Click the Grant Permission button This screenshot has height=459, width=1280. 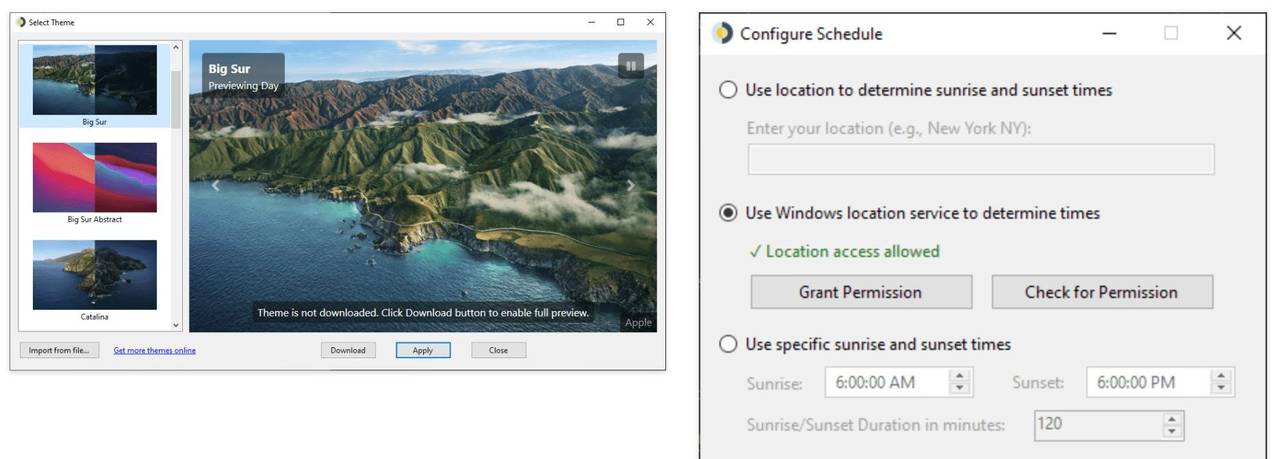click(861, 292)
